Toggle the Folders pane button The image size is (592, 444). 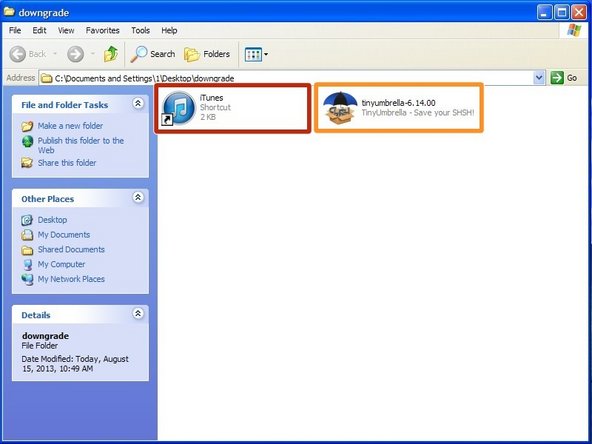click(x=207, y=54)
